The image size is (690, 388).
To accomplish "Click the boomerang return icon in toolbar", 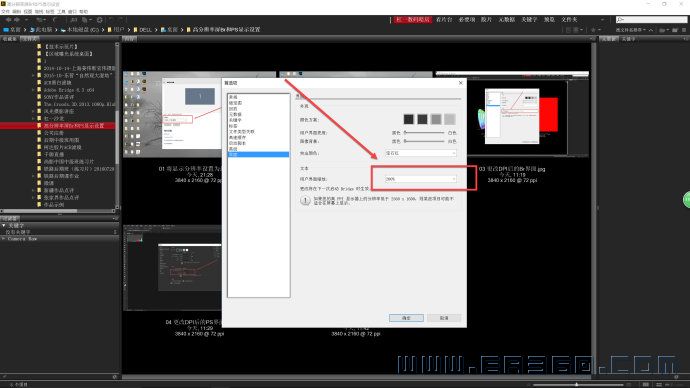I will click(x=54, y=20).
